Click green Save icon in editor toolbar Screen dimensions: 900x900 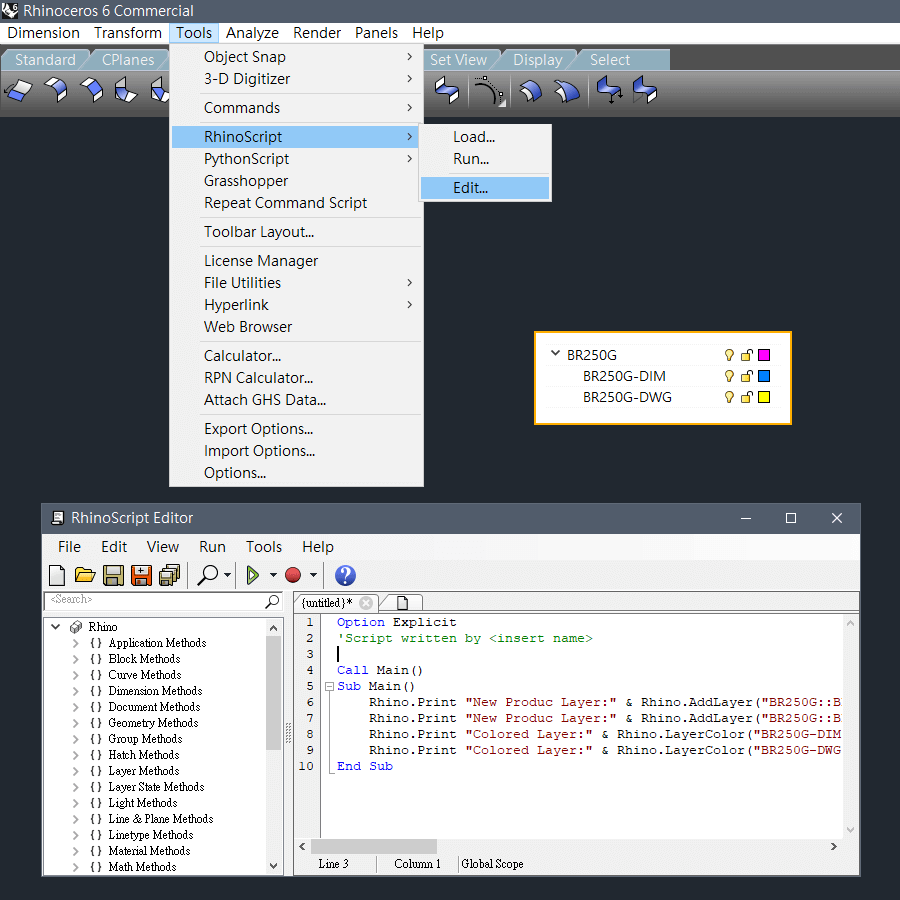[113, 575]
